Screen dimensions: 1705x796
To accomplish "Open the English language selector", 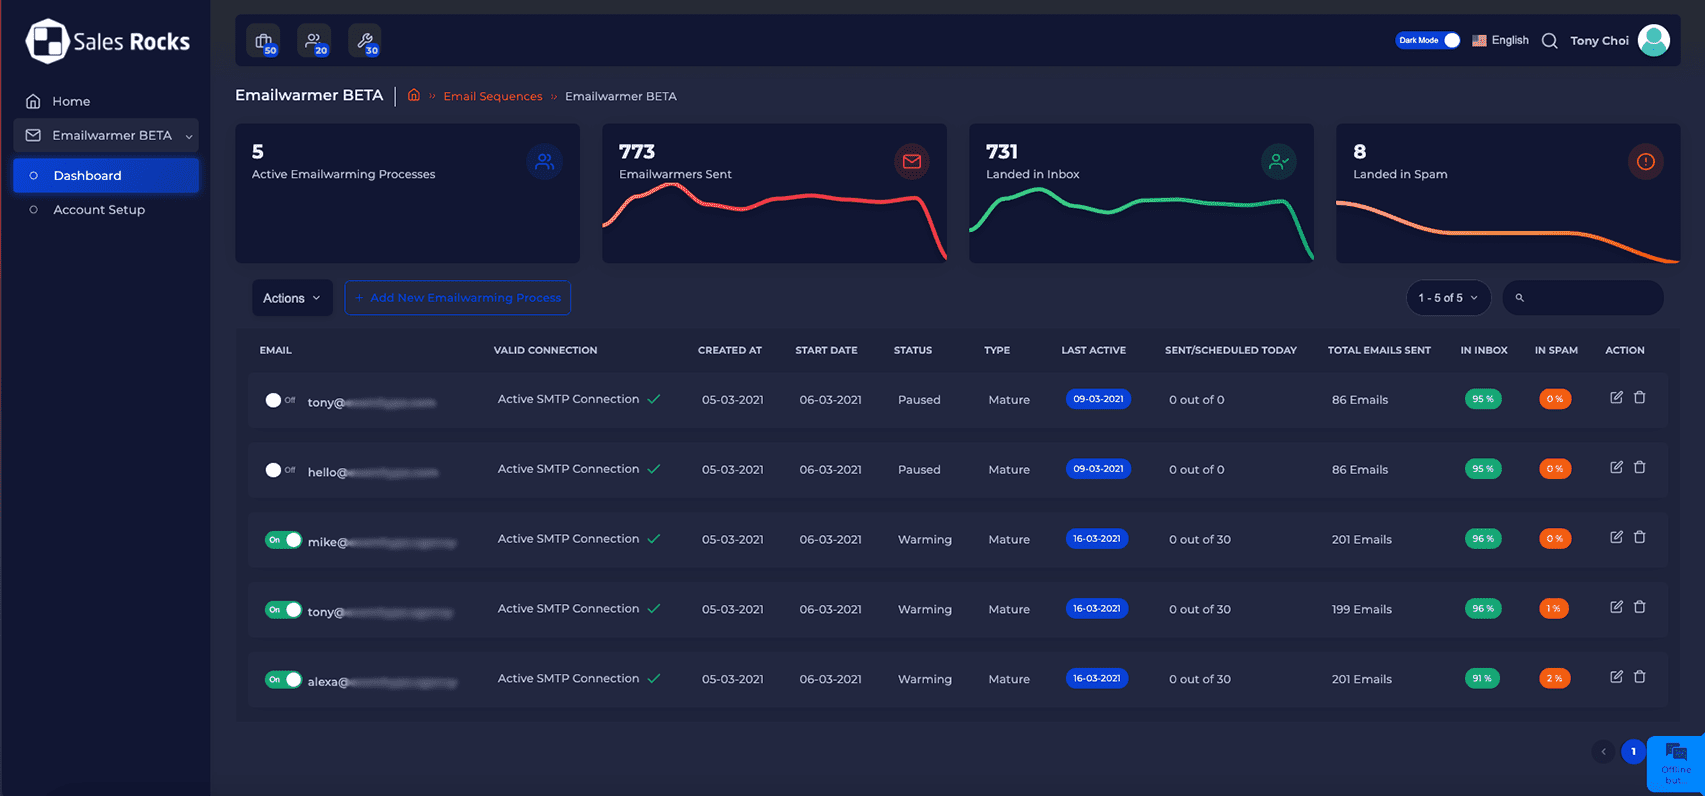I will [x=1500, y=41].
